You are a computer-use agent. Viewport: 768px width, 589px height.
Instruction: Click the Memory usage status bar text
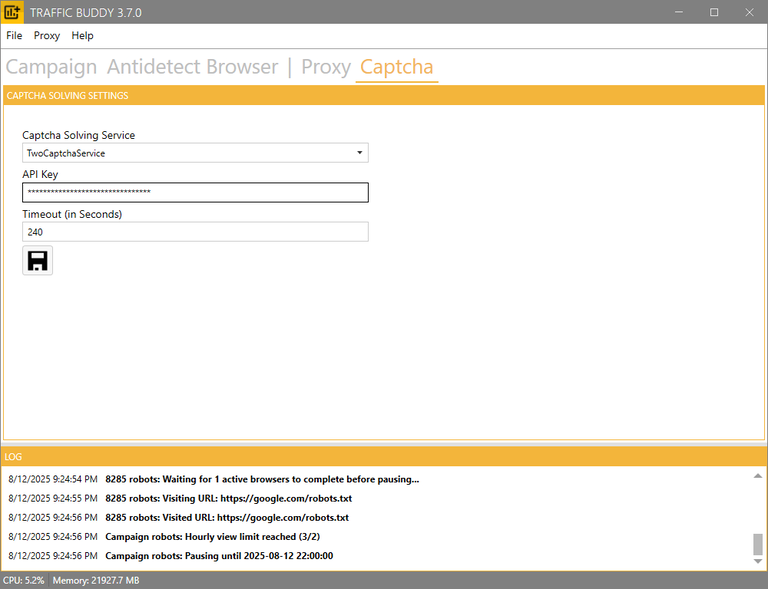(96, 580)
